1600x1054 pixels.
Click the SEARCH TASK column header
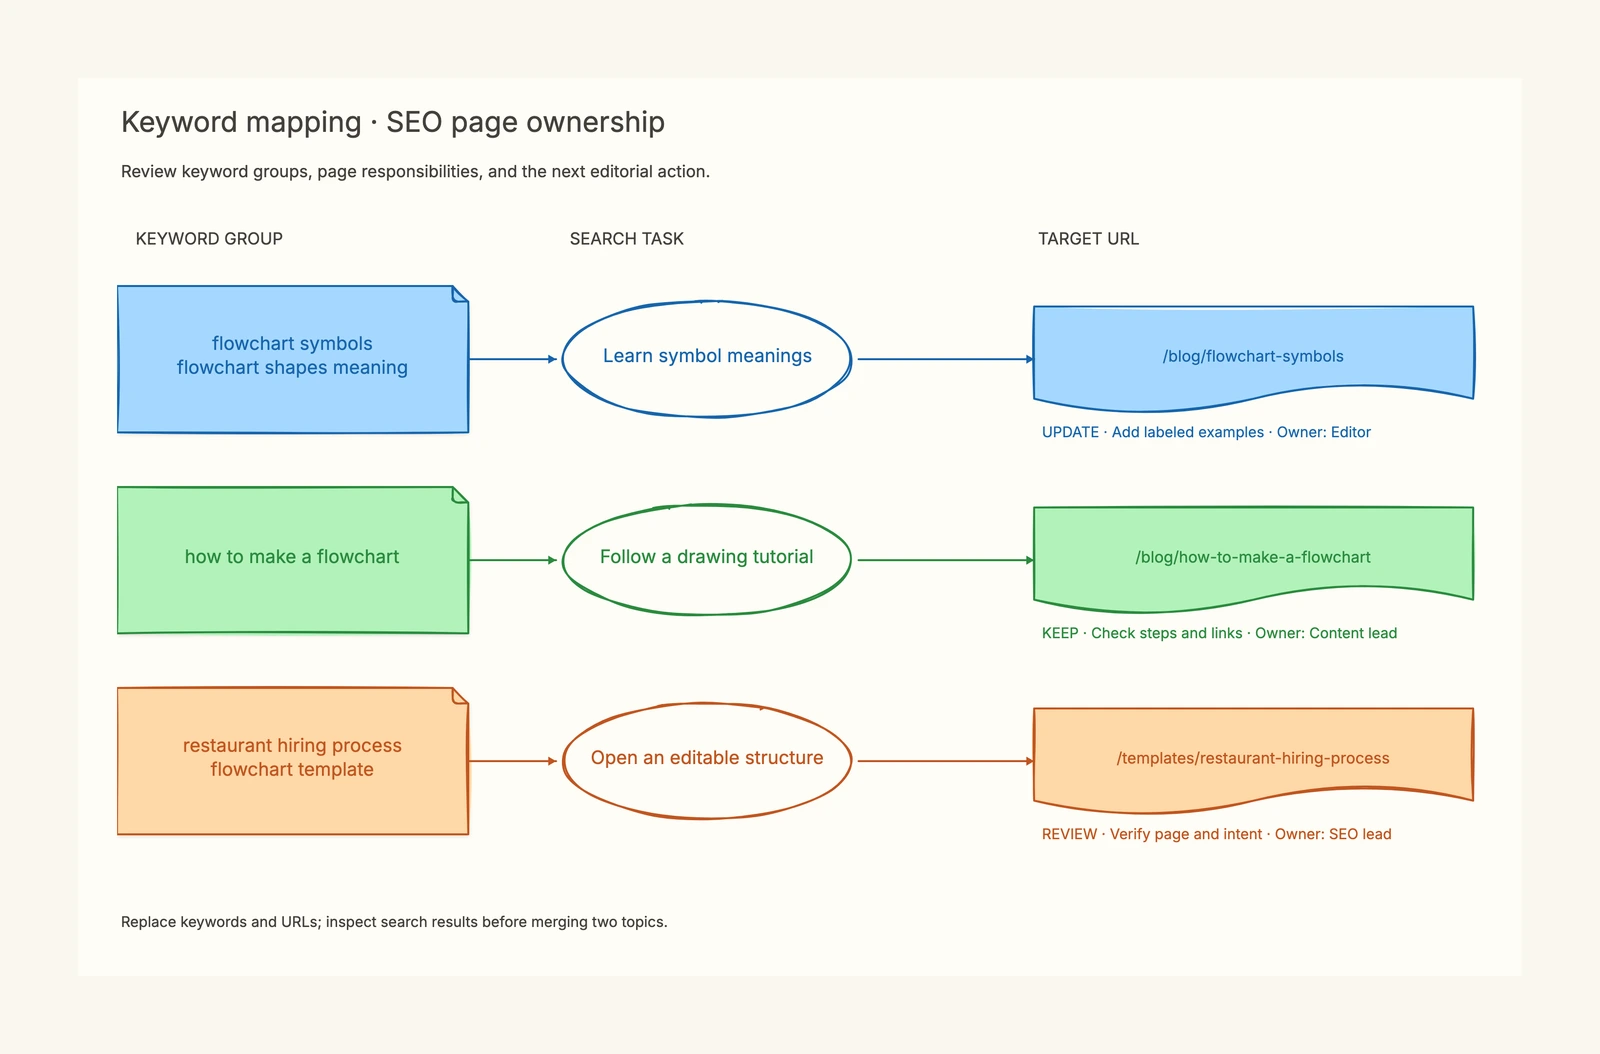[627, 239]
